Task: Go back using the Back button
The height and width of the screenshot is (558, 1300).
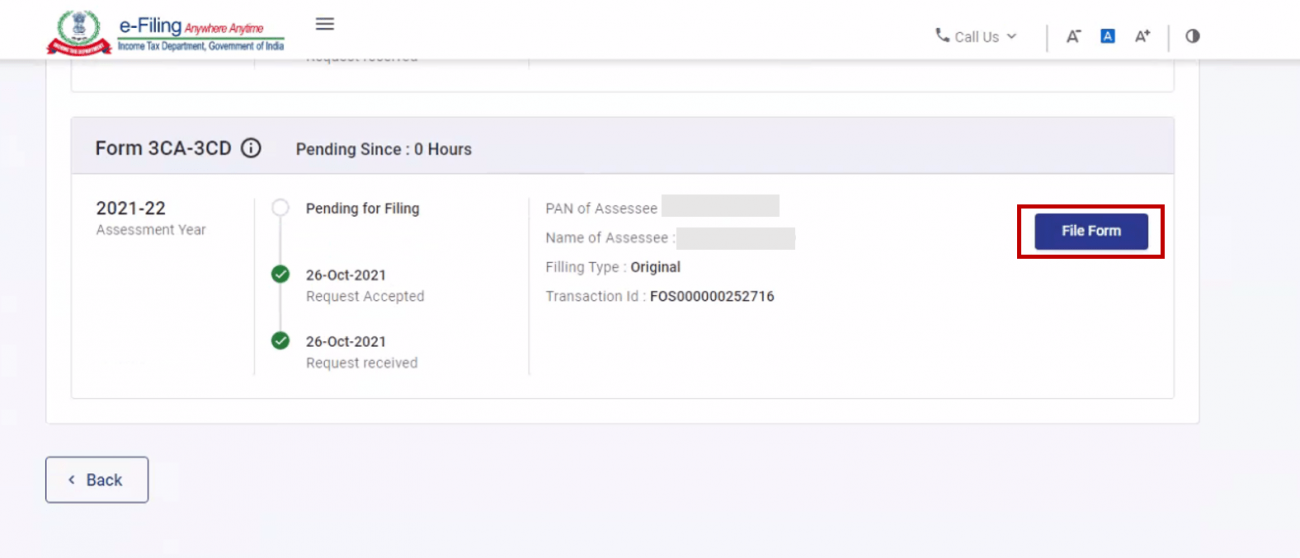Action: (97, 480)
